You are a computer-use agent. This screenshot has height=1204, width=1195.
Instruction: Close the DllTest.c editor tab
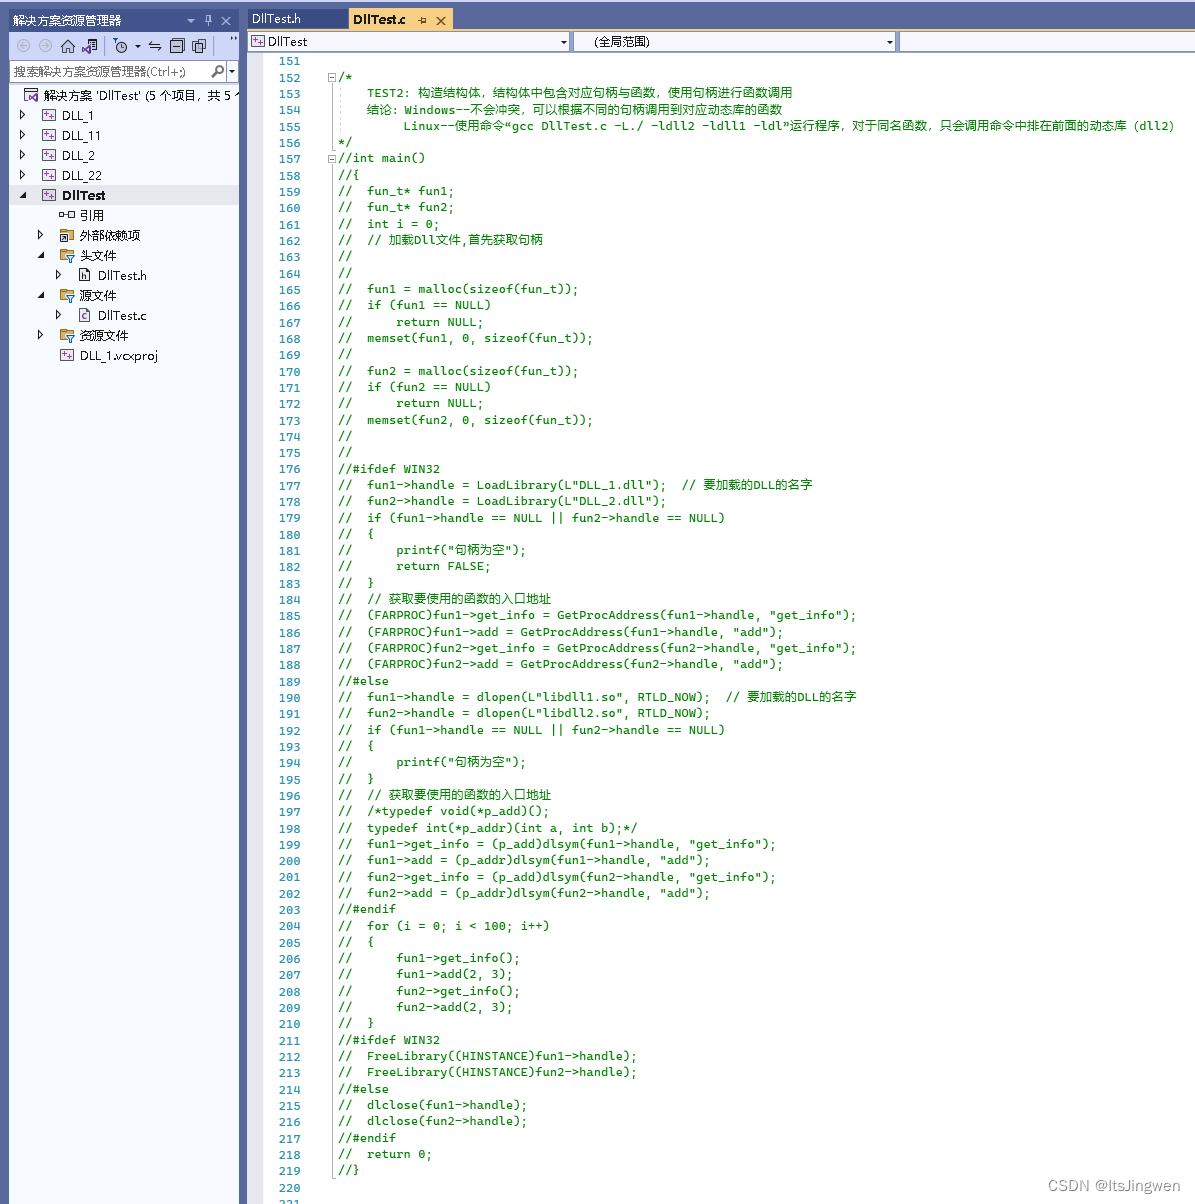pyautogui.click(x=441, y=20)
